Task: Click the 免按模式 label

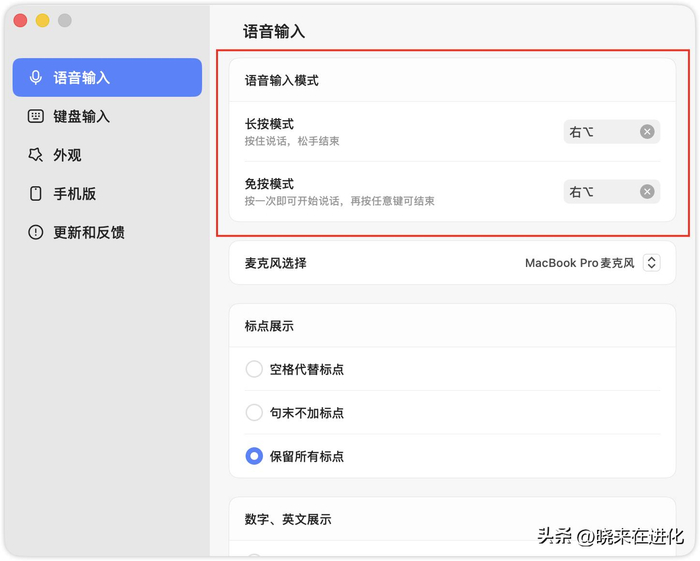Action: coord(269,183)
